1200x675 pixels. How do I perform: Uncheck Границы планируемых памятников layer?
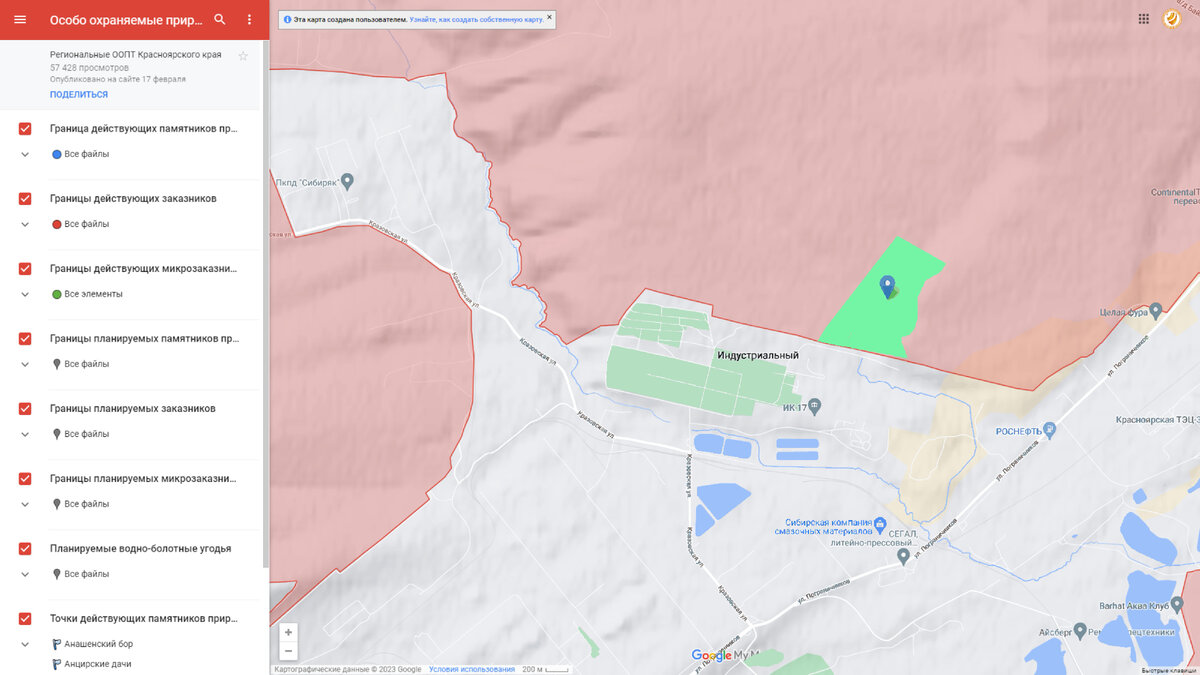point(25,339)
